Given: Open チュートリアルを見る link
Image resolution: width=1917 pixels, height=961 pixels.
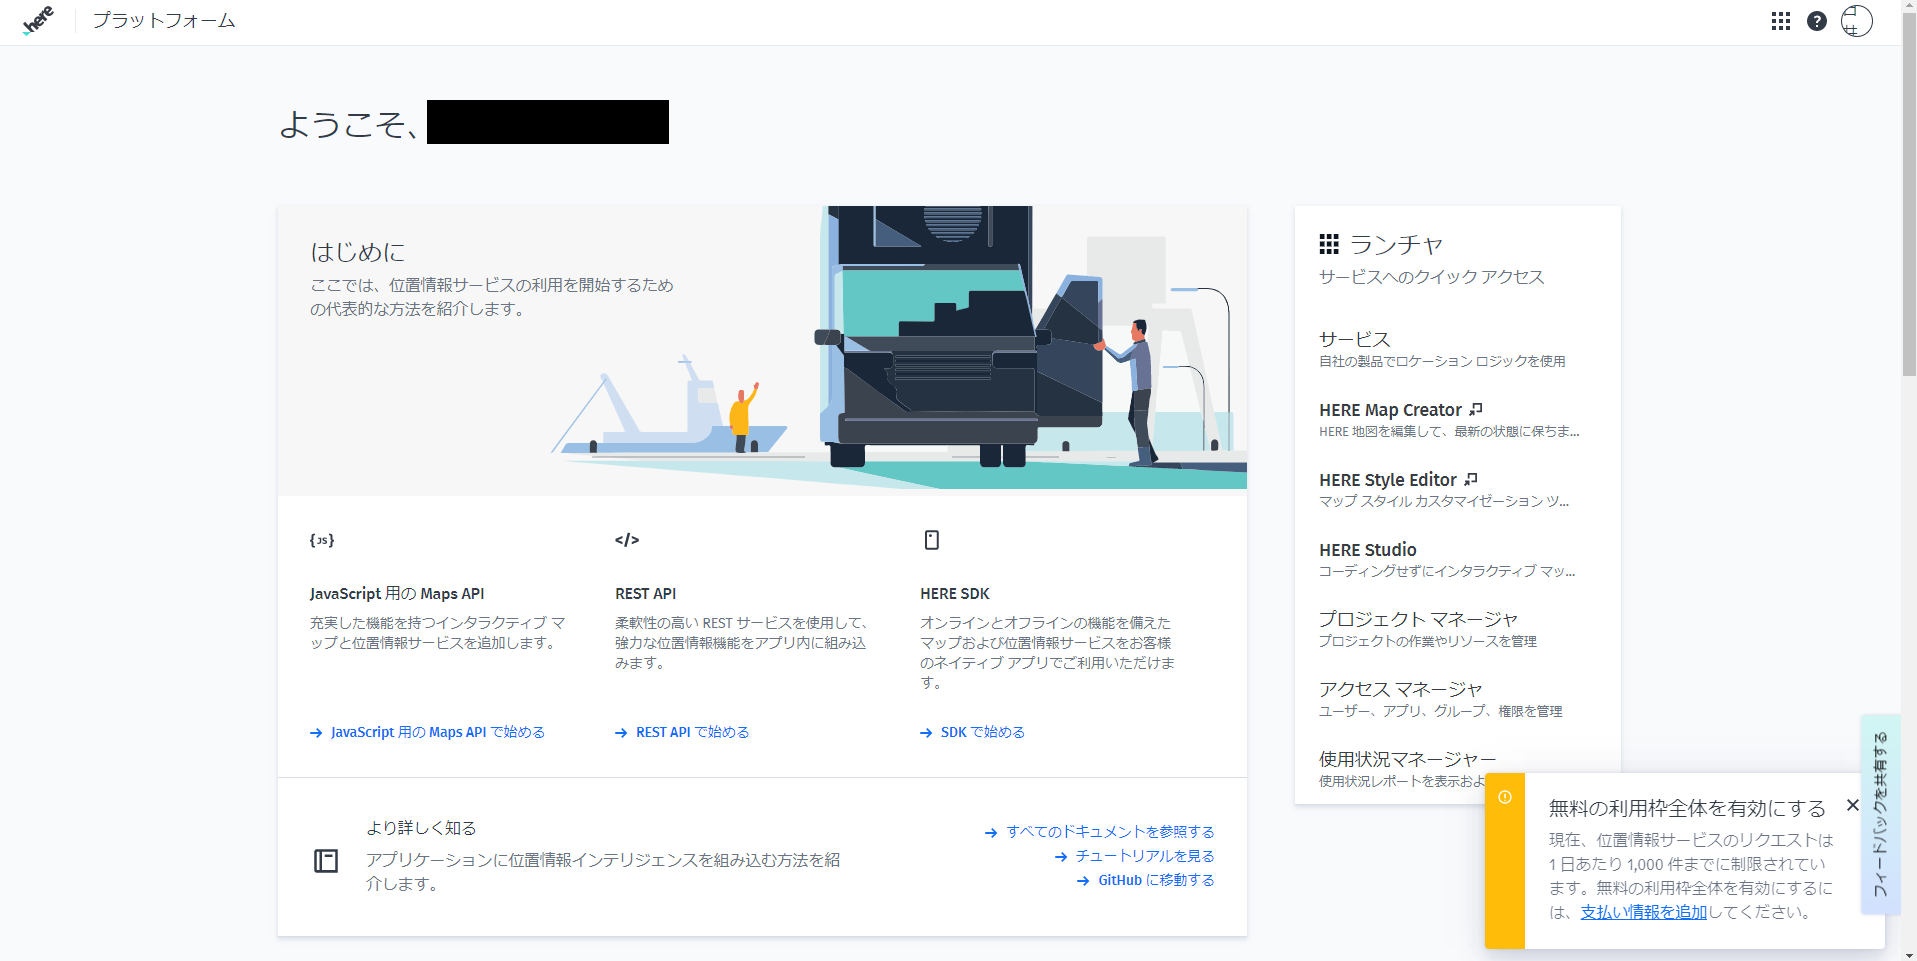Looking at the screenshot, I should (x=1145, y=856).
